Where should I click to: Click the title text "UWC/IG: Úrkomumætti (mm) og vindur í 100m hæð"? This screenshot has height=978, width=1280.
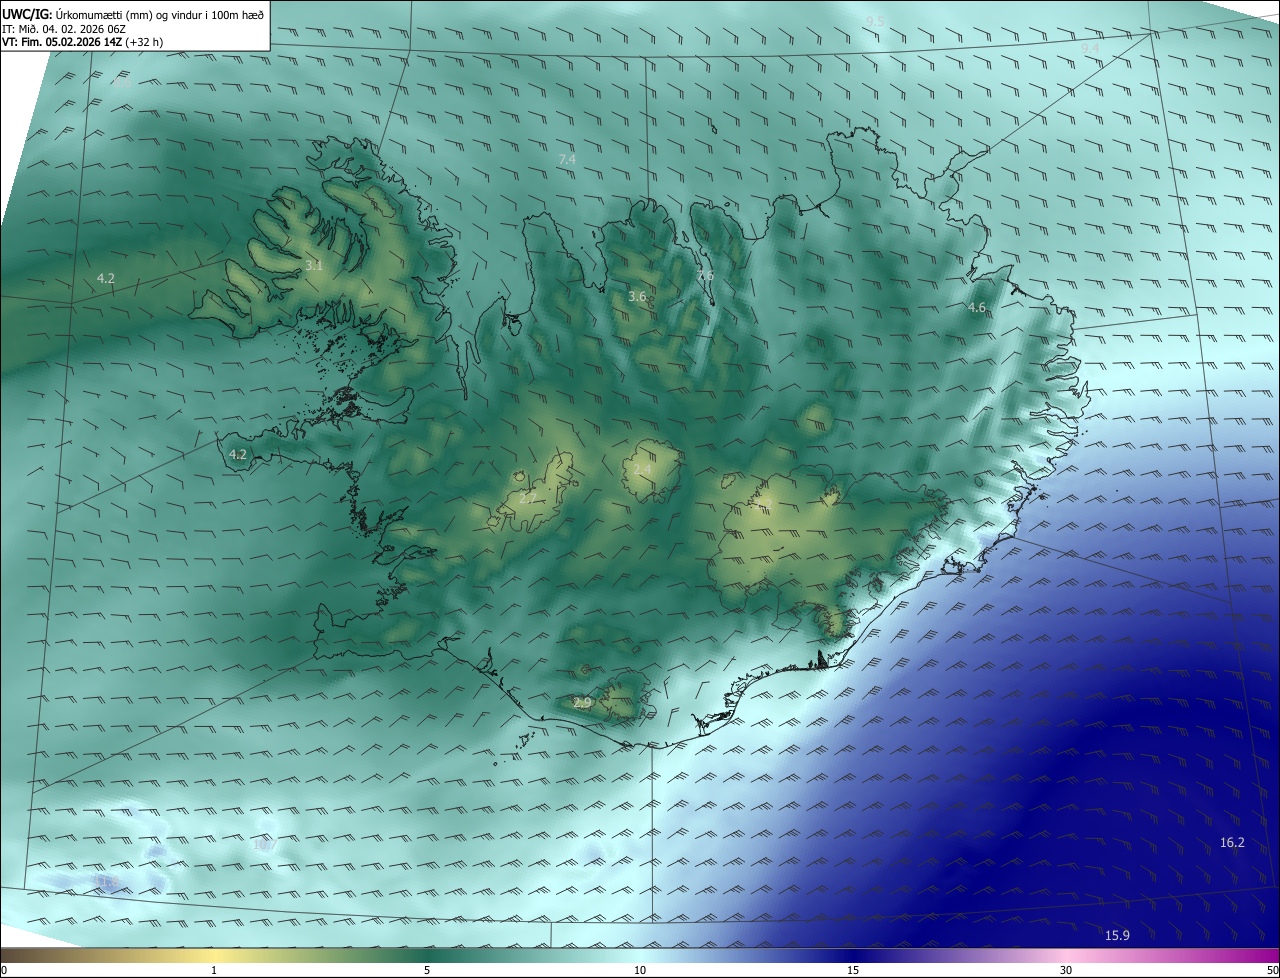133,14
